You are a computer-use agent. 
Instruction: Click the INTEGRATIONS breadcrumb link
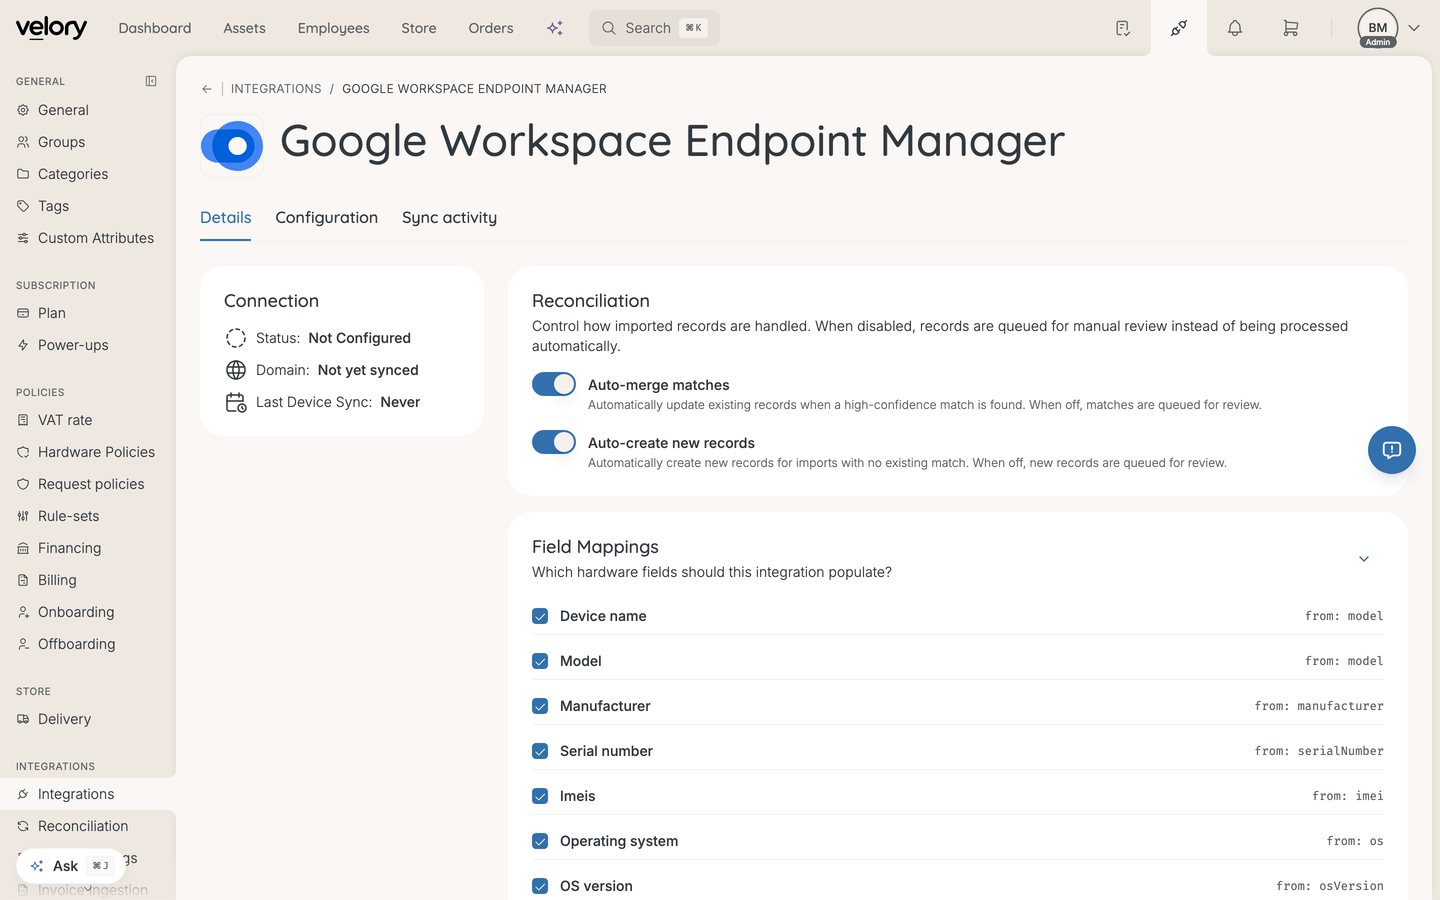pos(276,89)
